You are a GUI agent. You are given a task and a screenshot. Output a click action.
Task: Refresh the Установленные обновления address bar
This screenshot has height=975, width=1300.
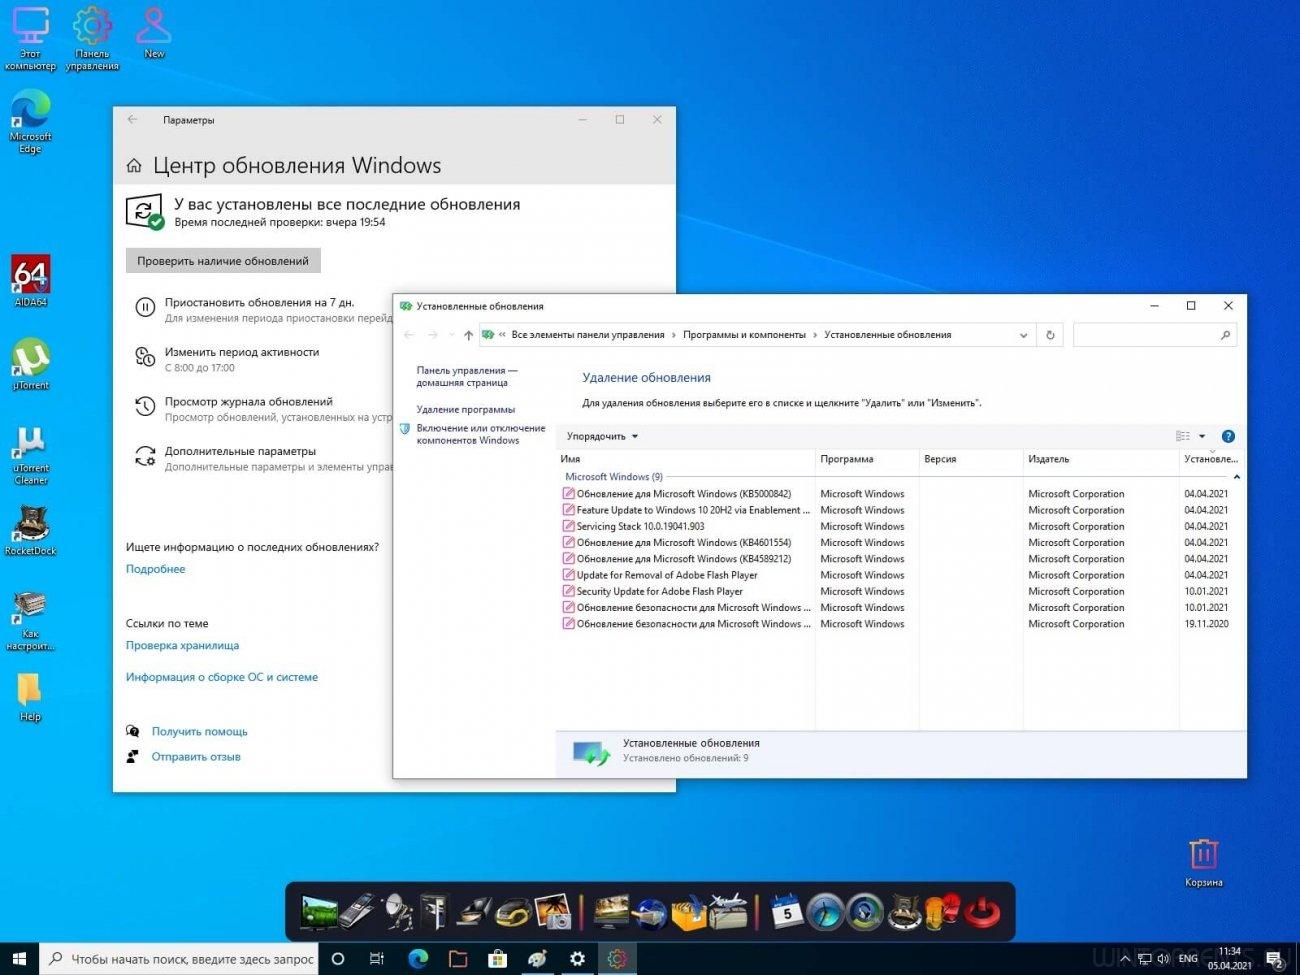tap(1050, 335)
